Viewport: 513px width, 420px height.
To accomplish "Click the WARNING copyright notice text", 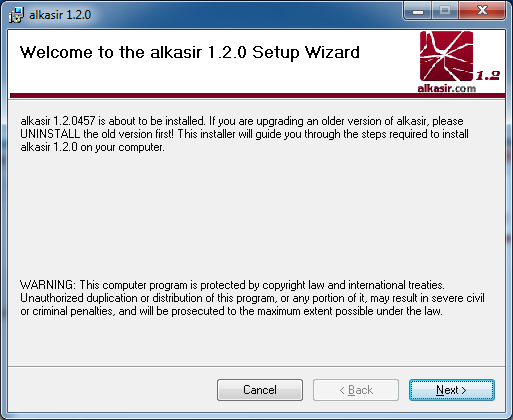I will [252, 298].
